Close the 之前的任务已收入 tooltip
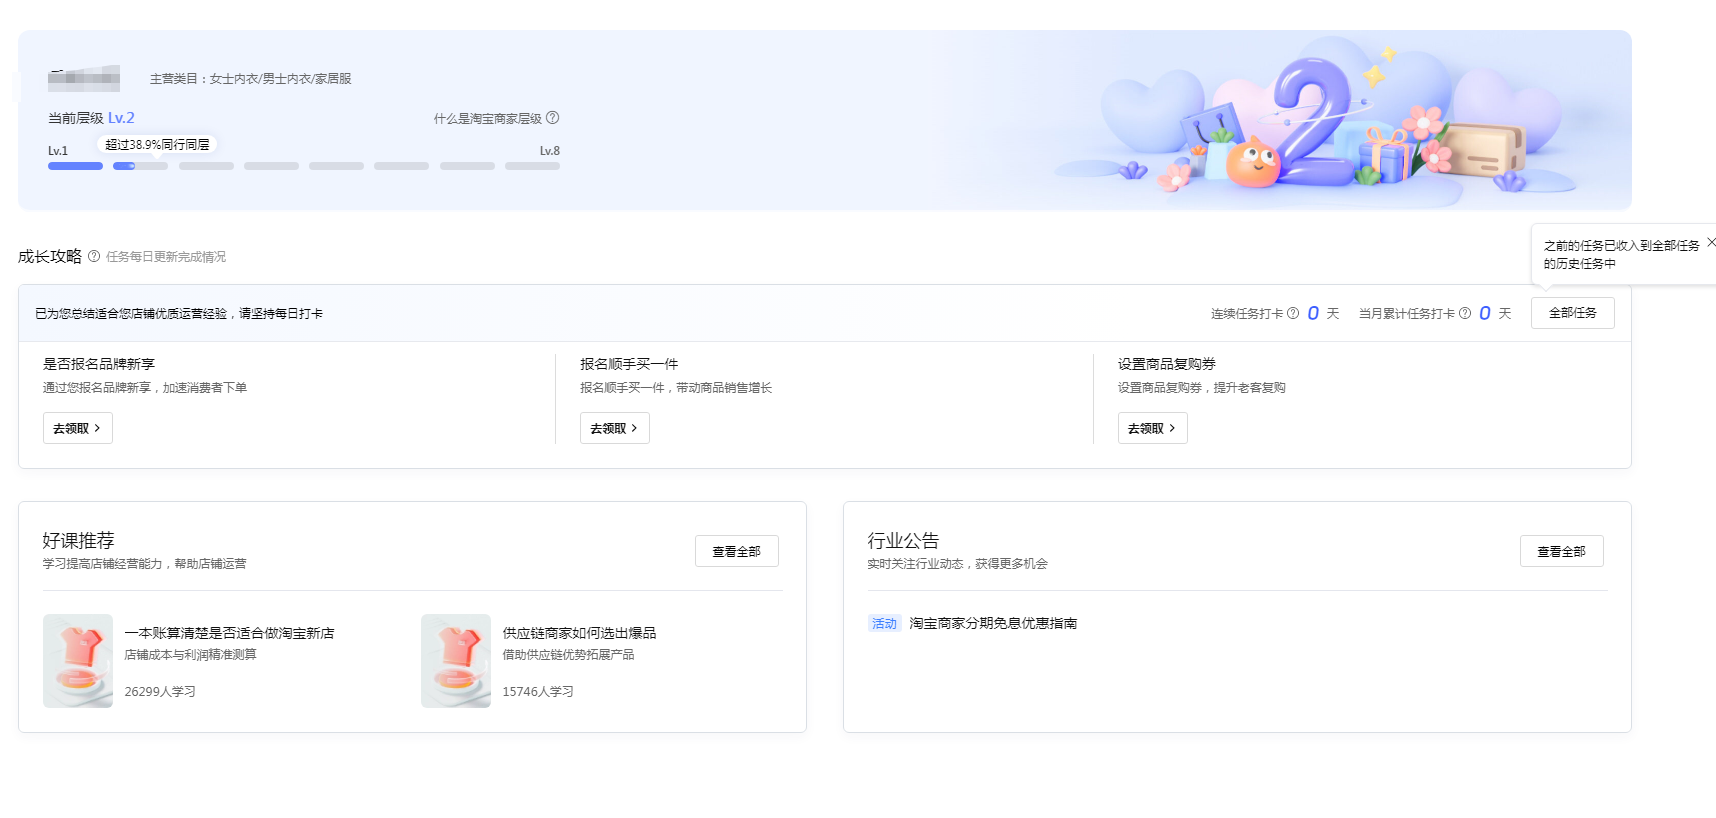This screenshot has width=1716, height=818. coord(1711,242)
